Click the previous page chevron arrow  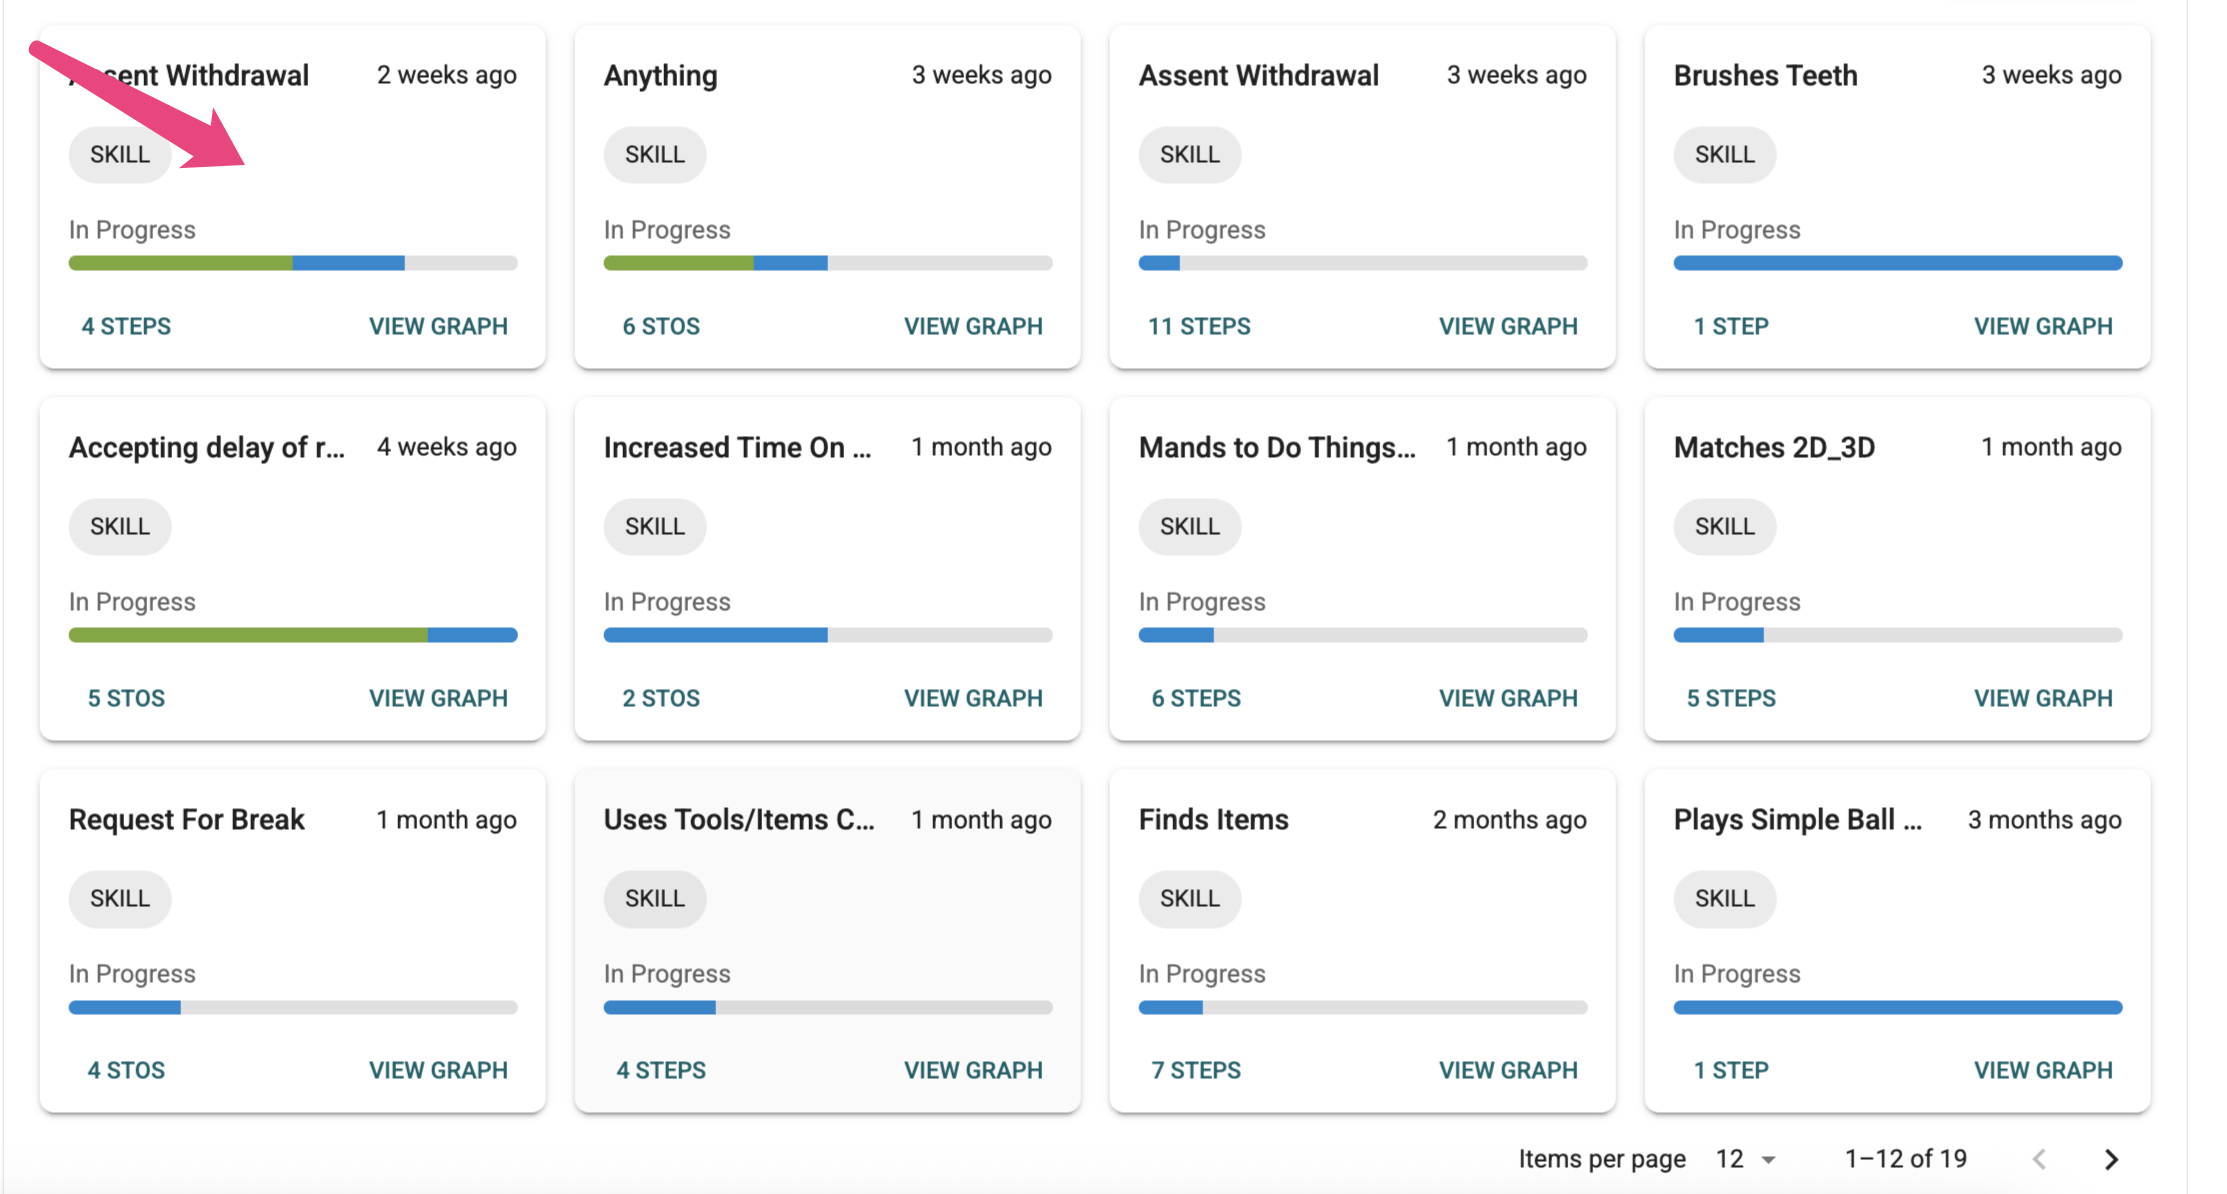[2040, 1159]
